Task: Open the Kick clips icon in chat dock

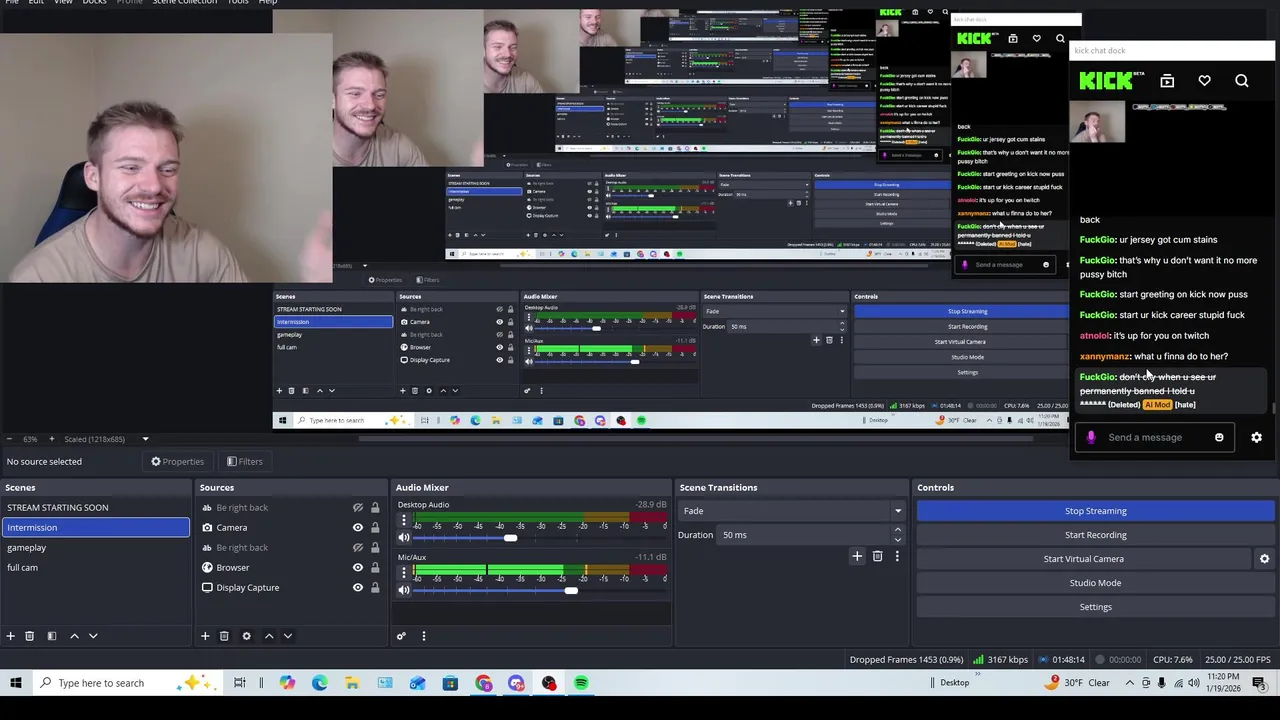Action: 1167,81
